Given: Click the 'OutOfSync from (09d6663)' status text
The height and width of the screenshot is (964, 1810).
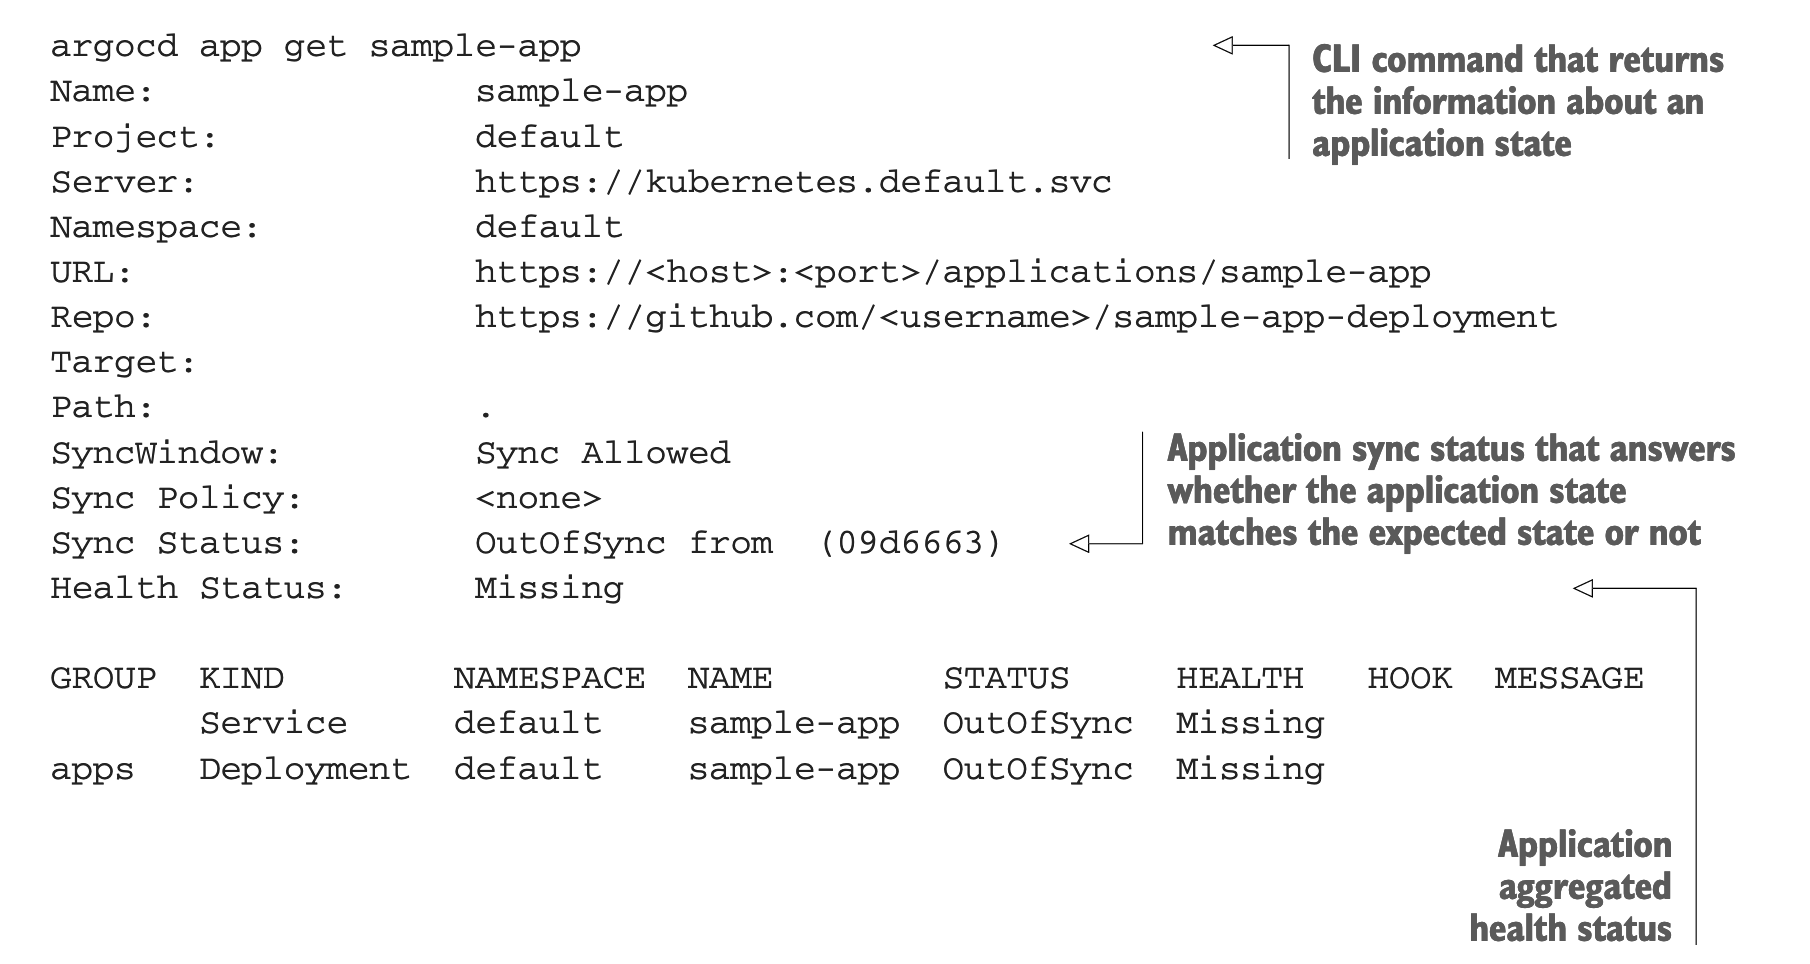Looking at the screenshot, I should [738, 543].
